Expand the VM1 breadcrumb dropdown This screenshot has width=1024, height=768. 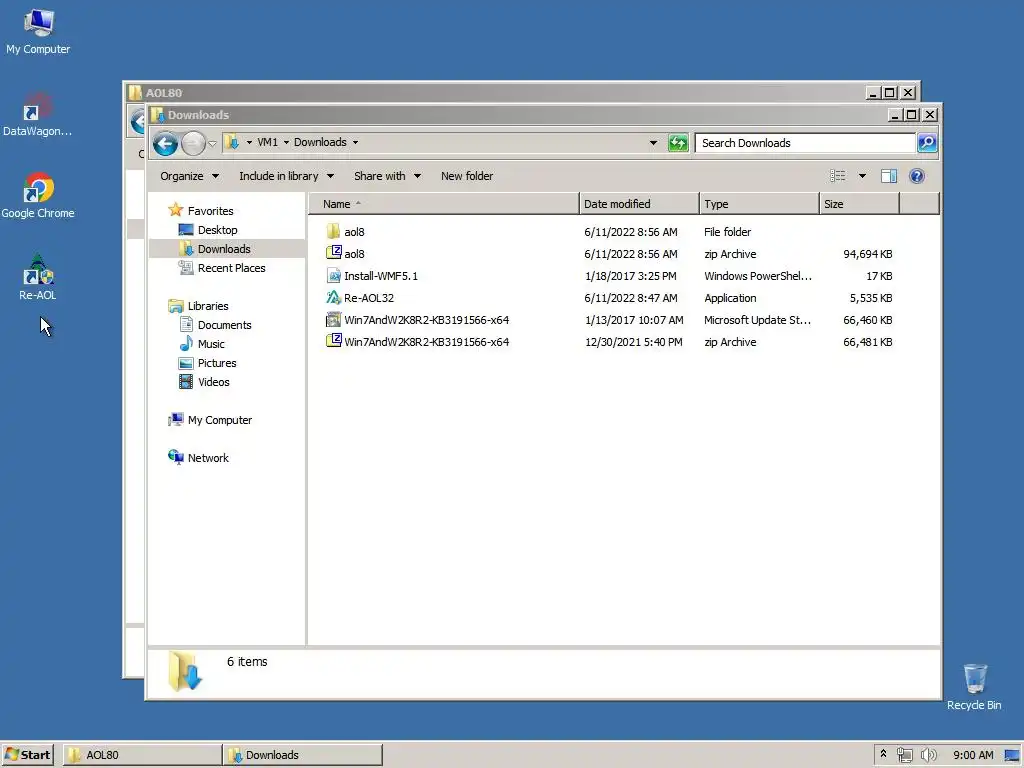point(286,142)
